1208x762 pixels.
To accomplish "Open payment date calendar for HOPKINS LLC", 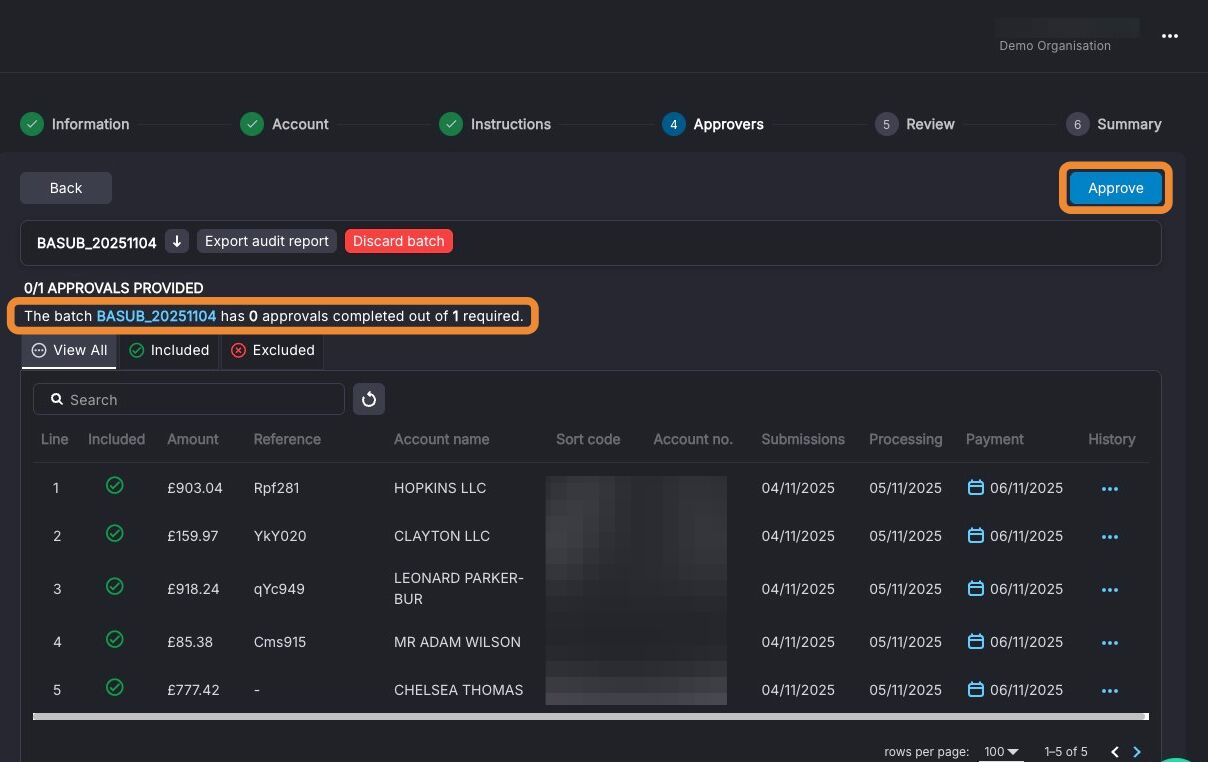I will [x=976, y=487].
